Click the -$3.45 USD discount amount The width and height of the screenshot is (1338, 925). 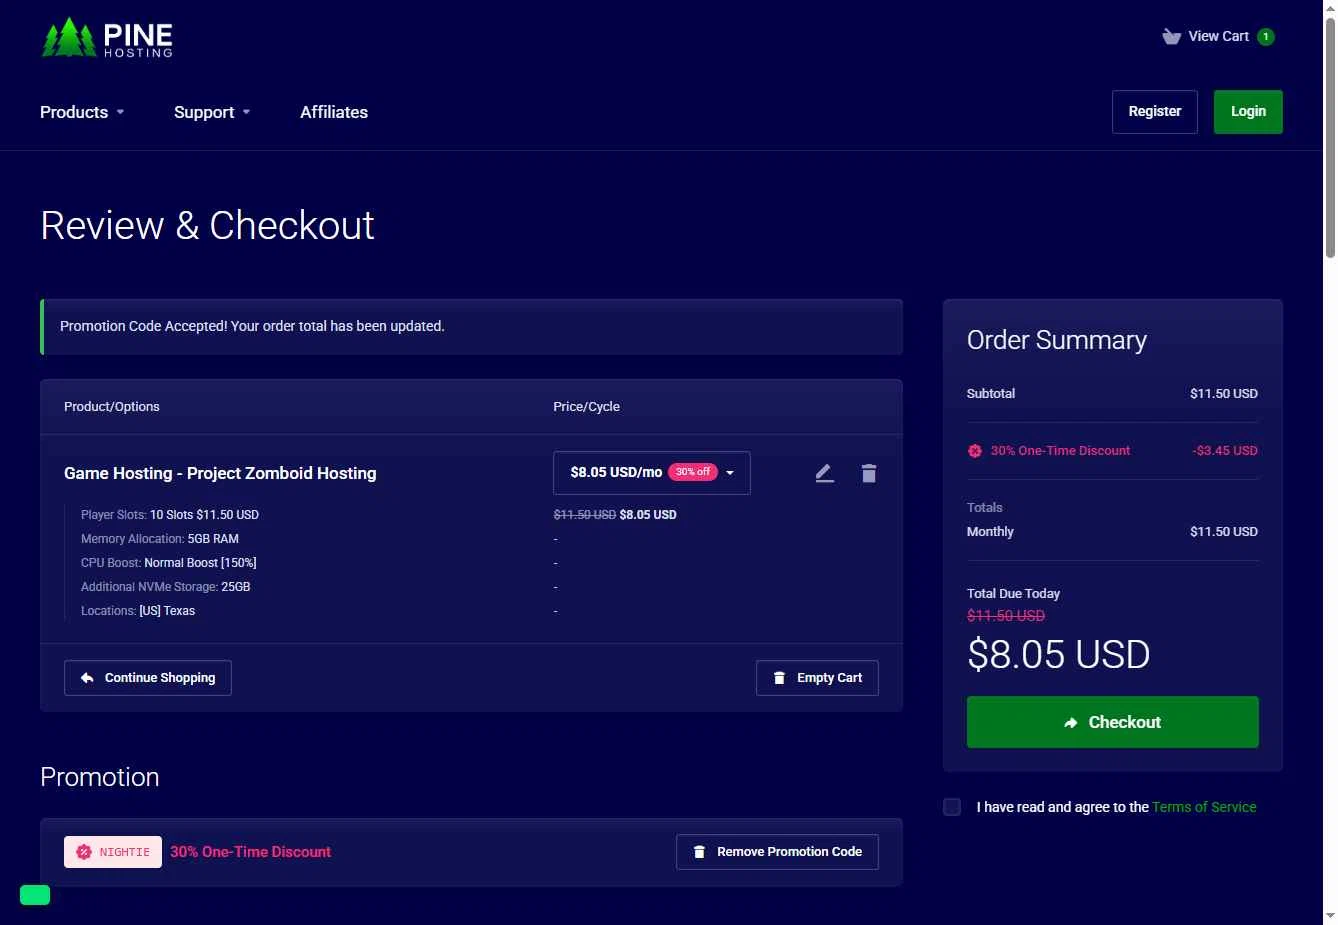click(x=1225, y=451)
